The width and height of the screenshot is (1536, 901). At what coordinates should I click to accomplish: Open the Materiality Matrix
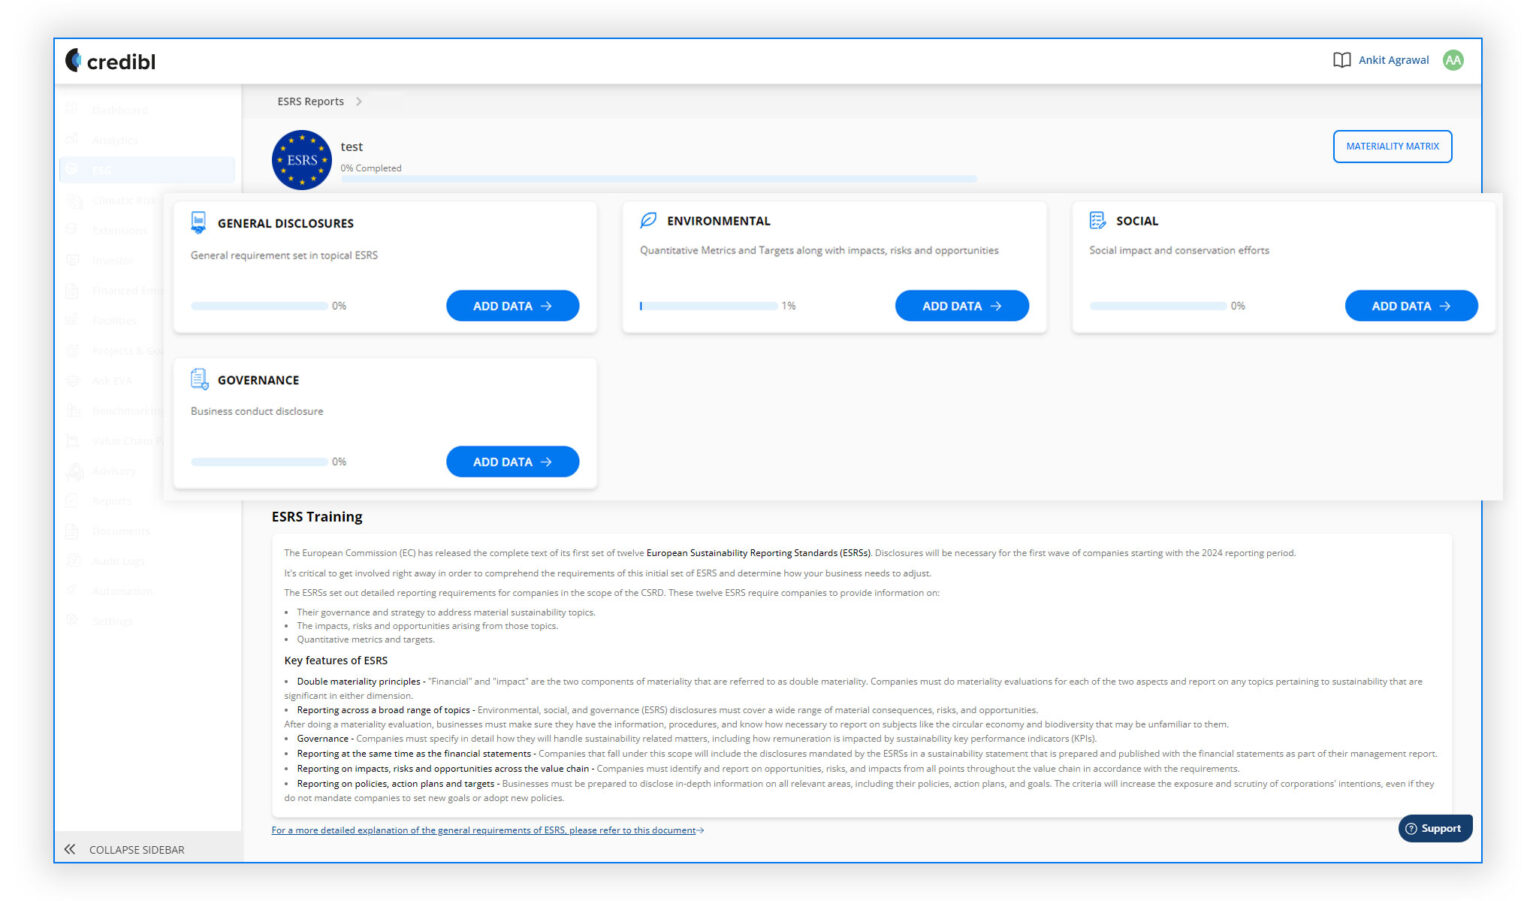[x=1392, y=146]
